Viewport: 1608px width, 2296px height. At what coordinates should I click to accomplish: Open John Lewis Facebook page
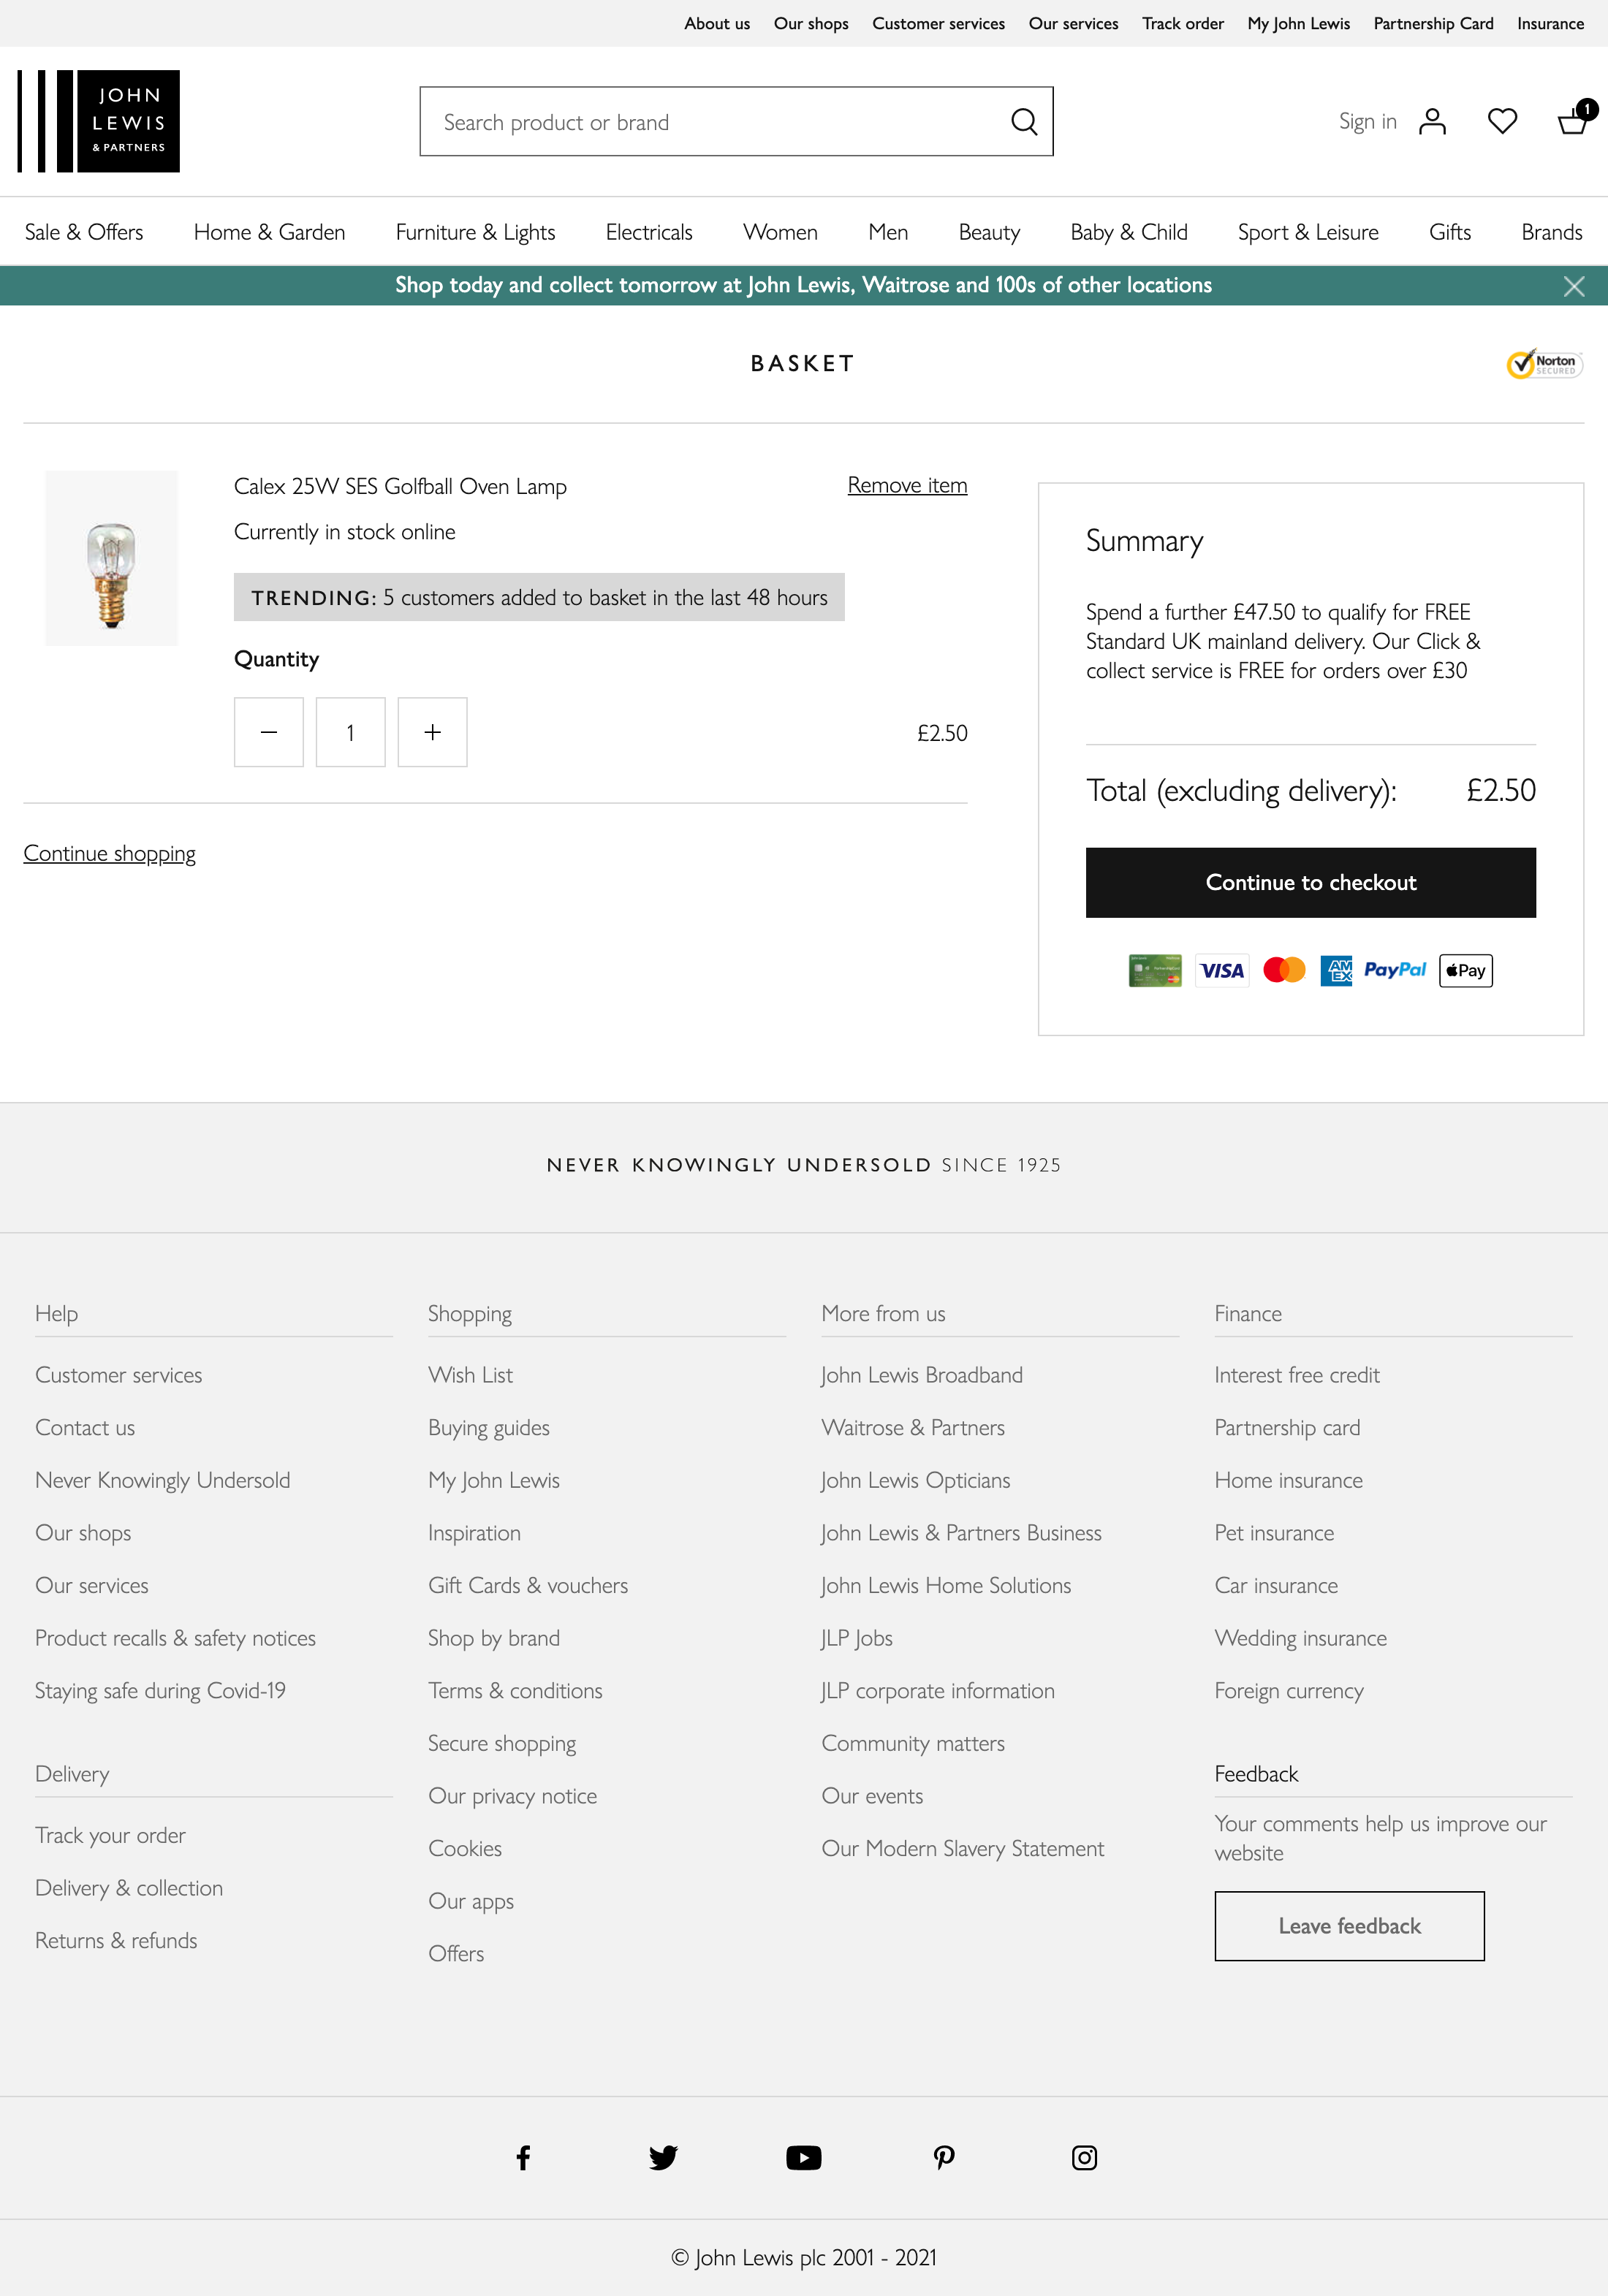click(x=523, y=2157)
